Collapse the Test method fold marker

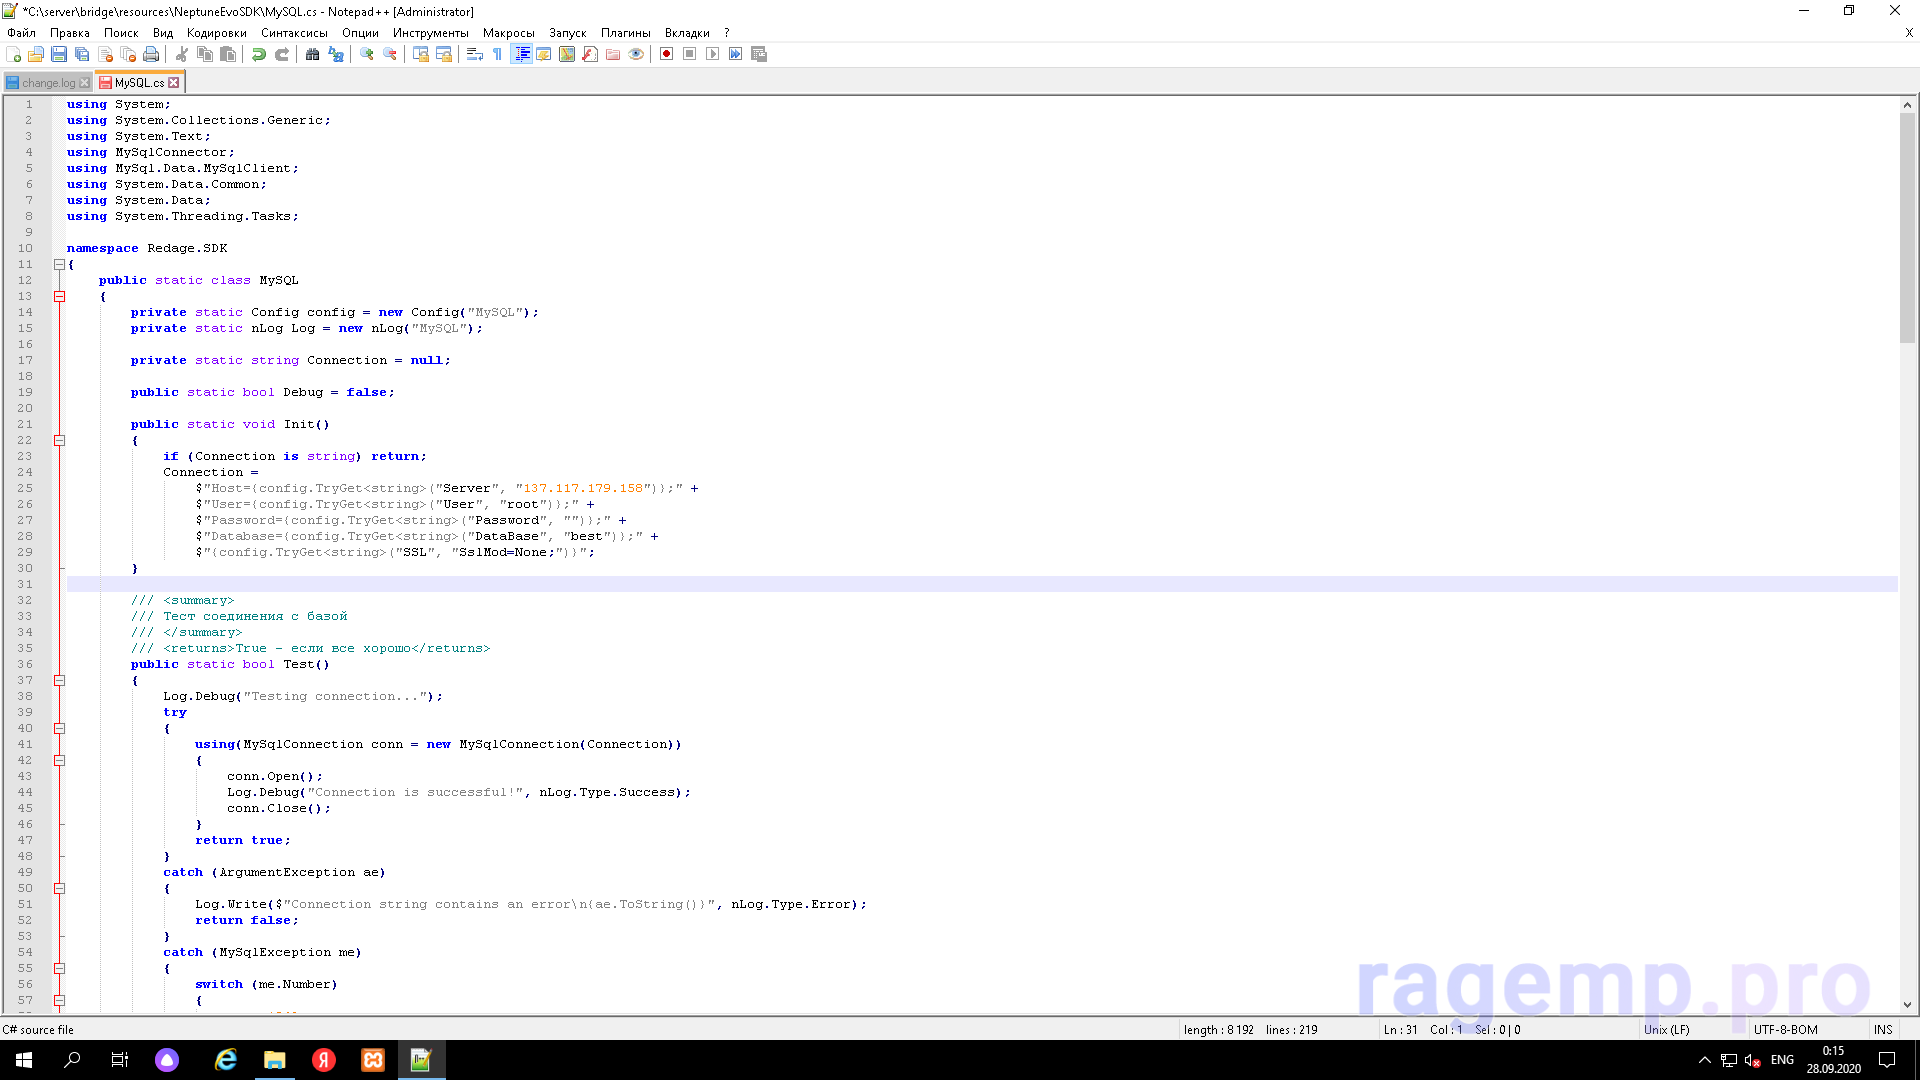click(59, 681)
